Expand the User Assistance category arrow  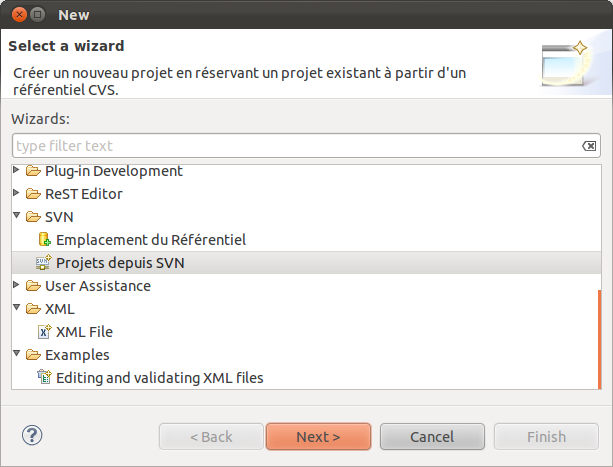pos(16,285)
